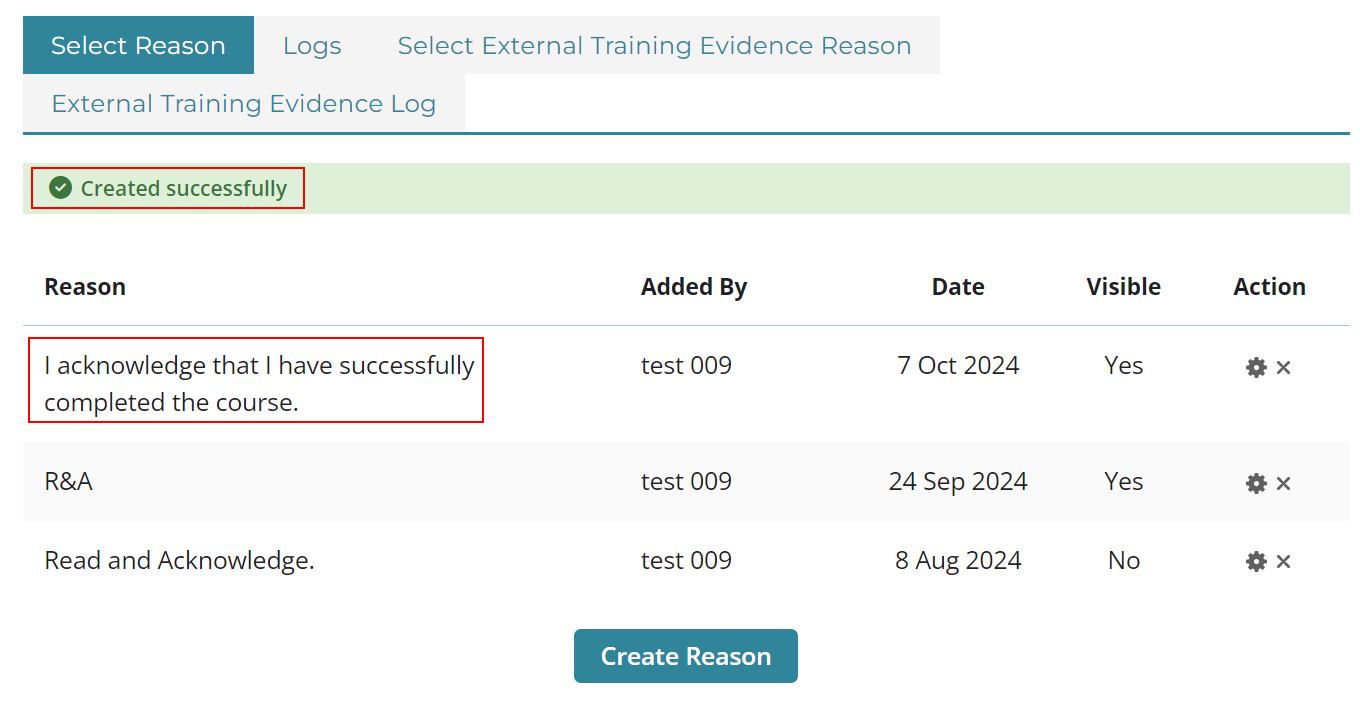Image resolution: width=1360 pixels, height=706 pixels.
Task: Delete Read and Acknowledge reason
Action: pos(1283,561)
